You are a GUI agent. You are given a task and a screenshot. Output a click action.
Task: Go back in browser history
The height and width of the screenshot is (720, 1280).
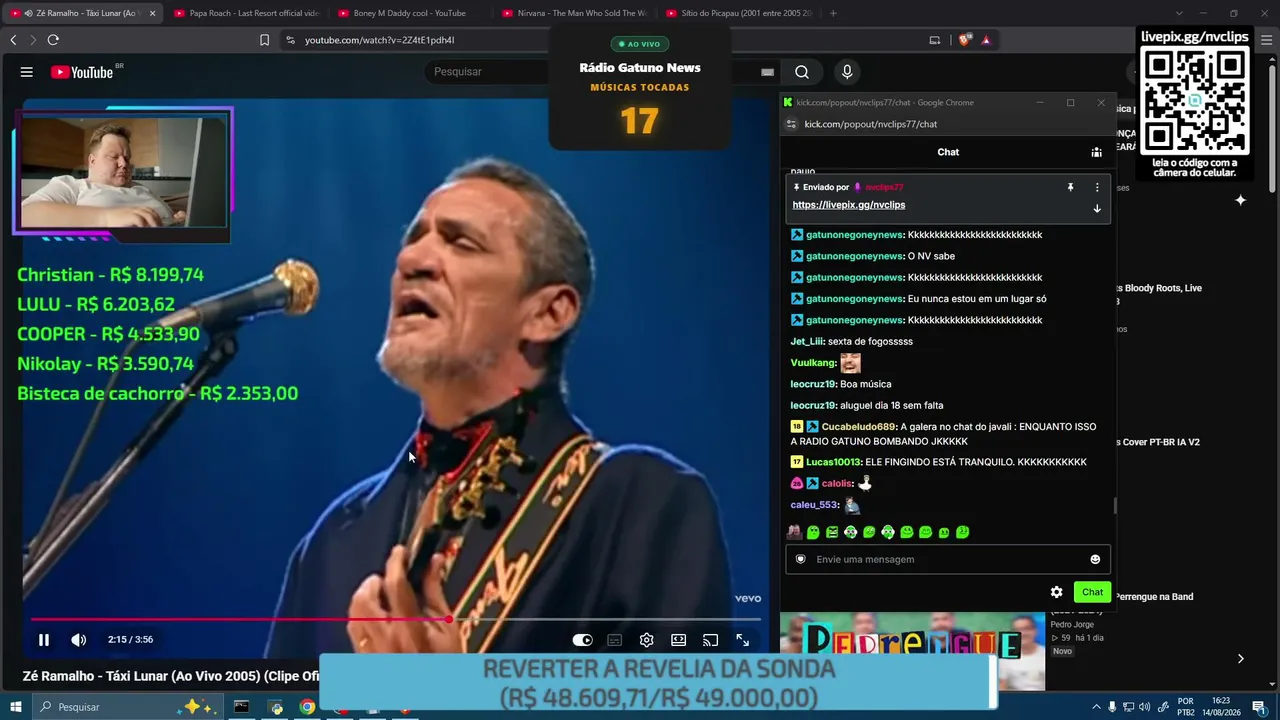13,40
